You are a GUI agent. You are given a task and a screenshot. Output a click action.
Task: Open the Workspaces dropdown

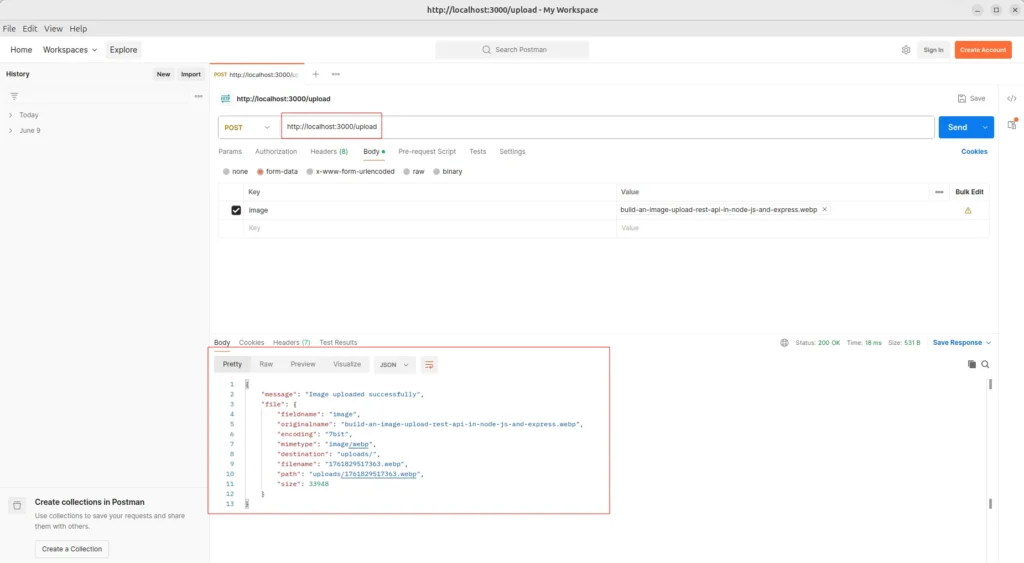70,50
